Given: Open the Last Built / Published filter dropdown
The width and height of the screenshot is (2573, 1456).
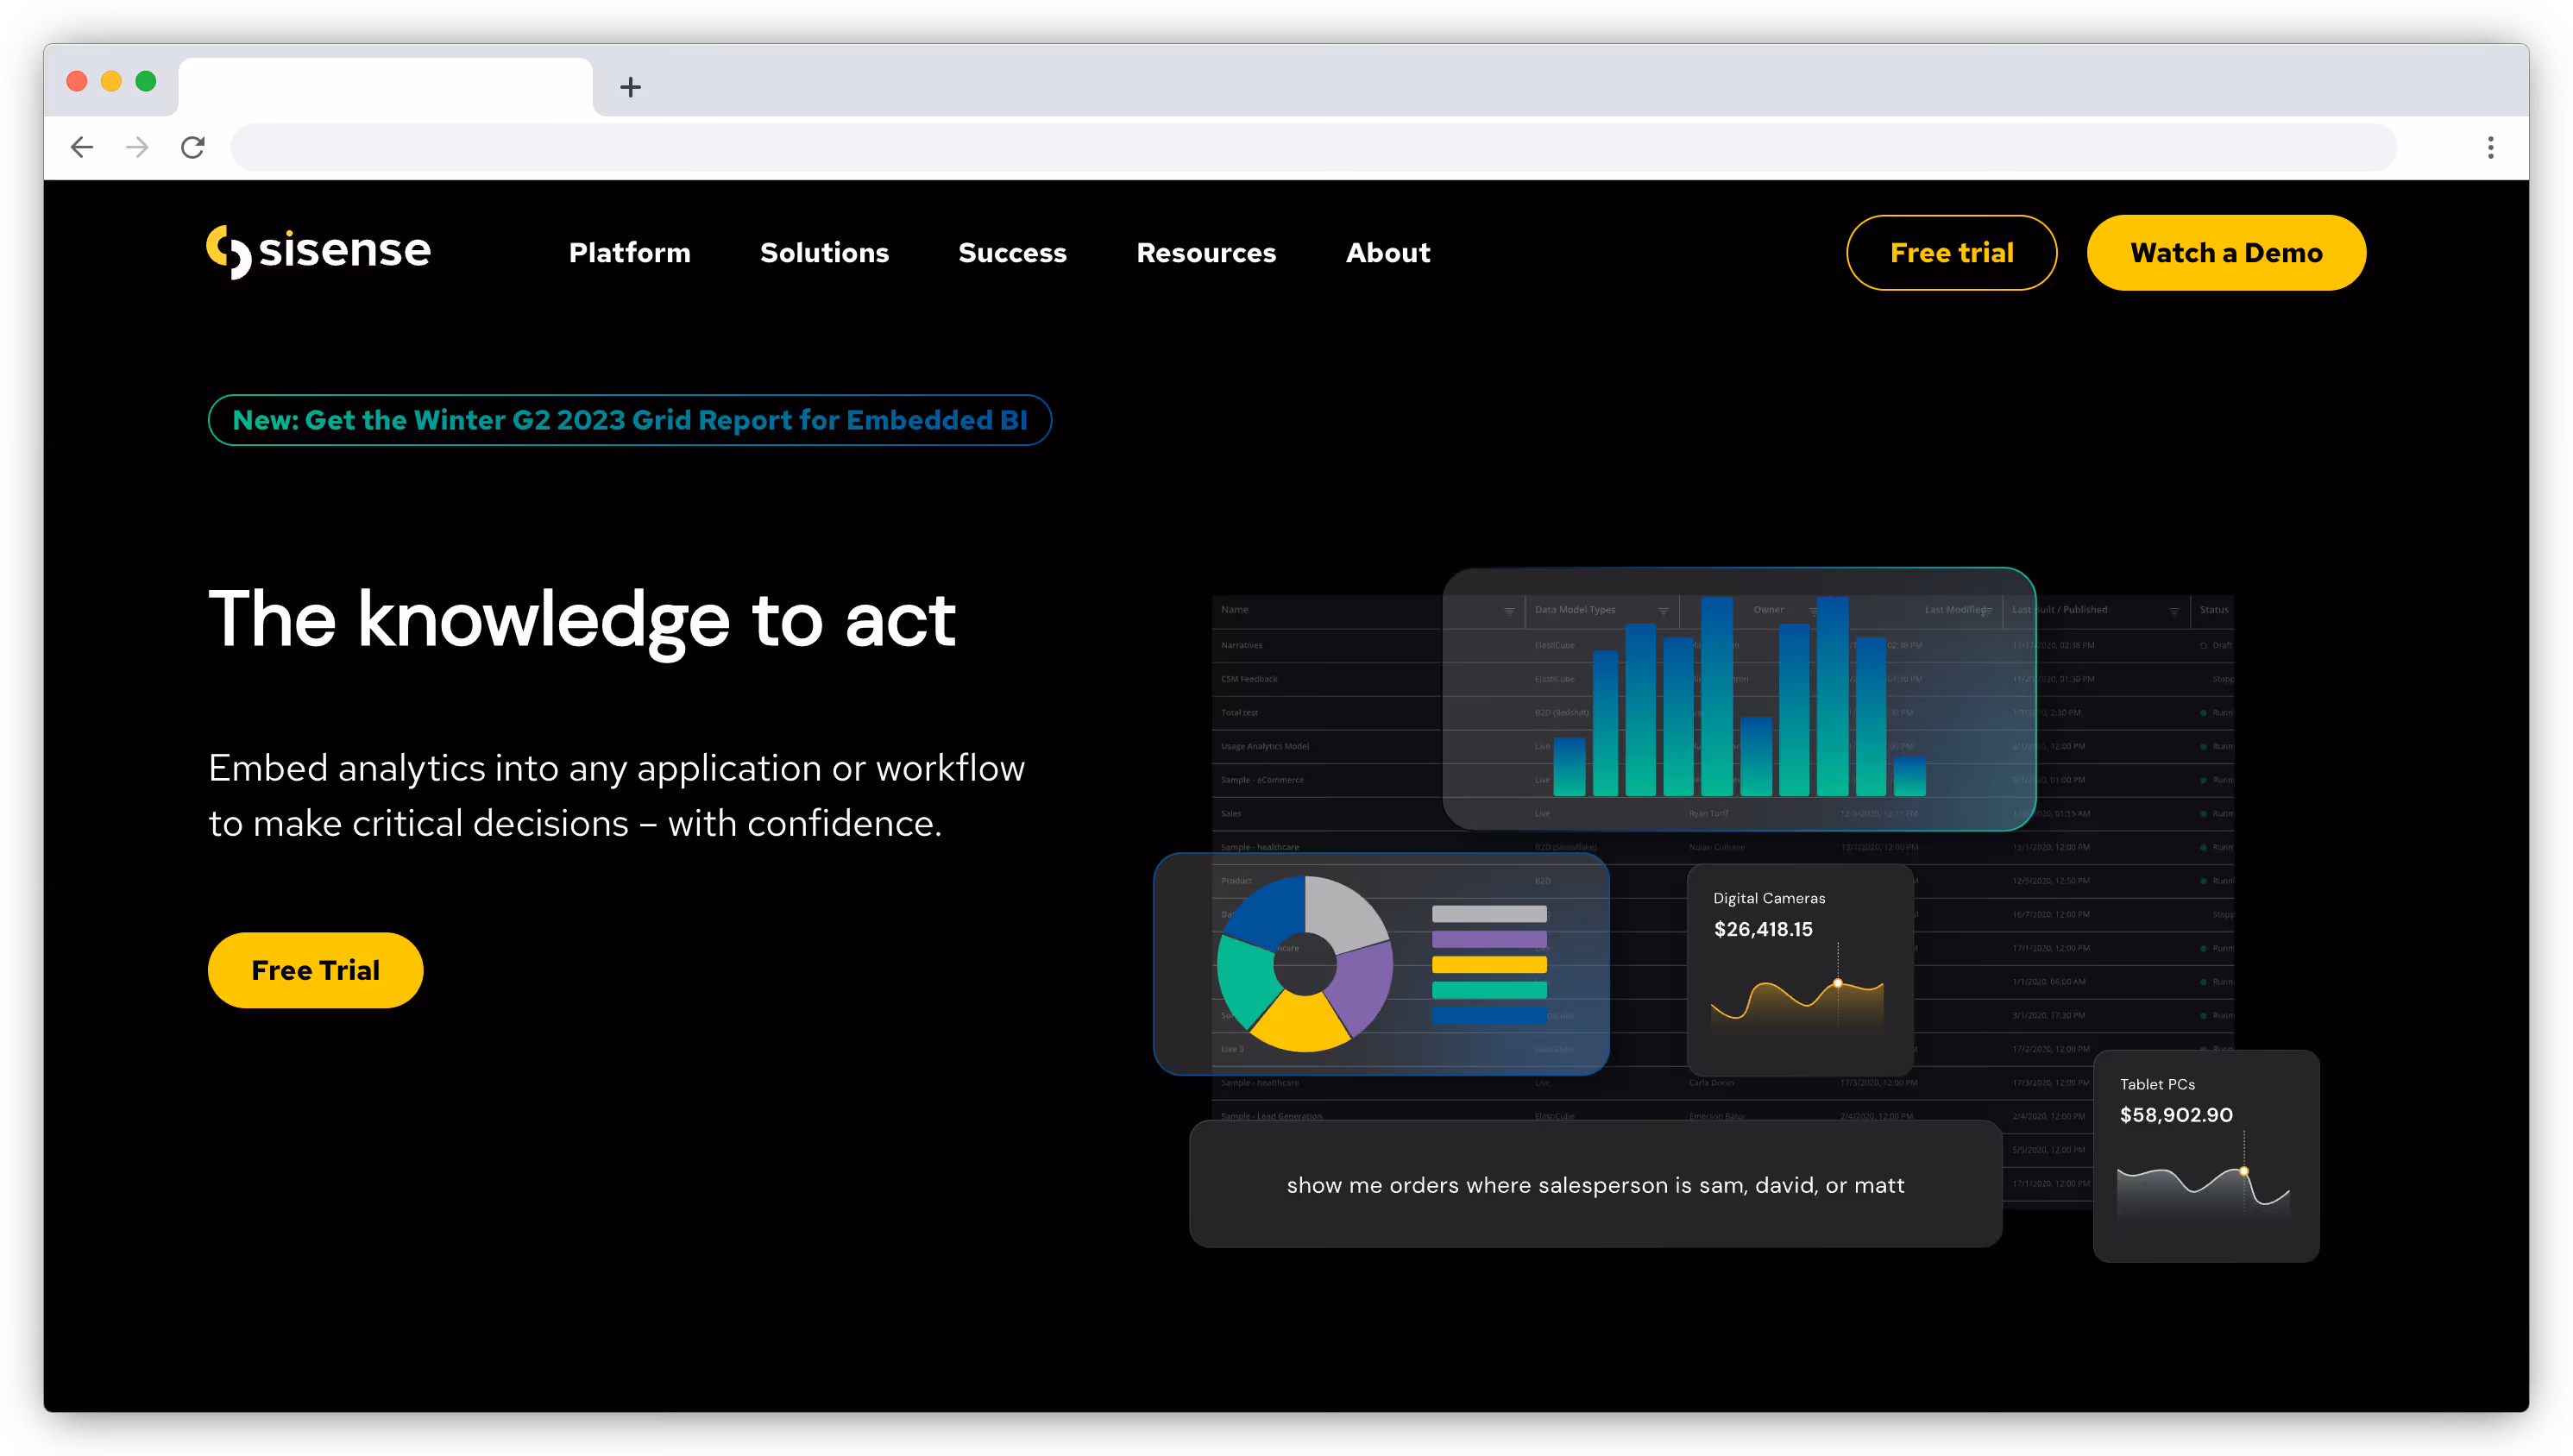Looking at the screenshot, I should (x=2175, y=611).
